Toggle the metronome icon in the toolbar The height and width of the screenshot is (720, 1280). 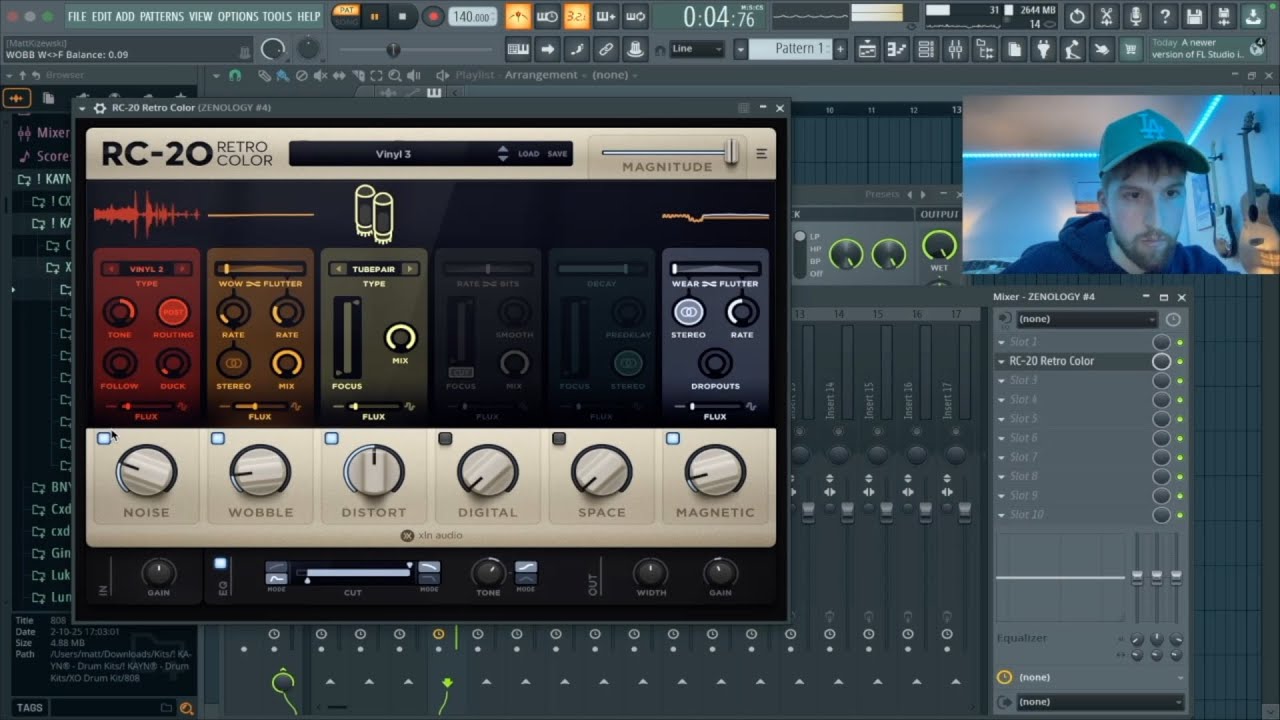518,16
